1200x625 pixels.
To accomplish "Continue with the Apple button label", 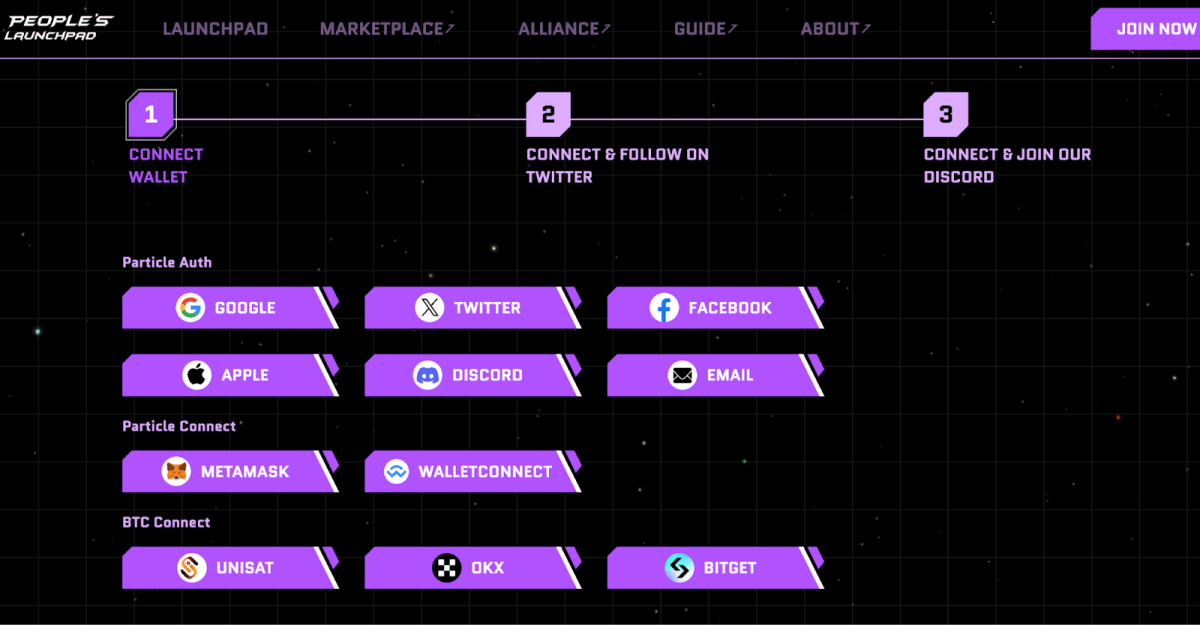I will pos(245,375).
